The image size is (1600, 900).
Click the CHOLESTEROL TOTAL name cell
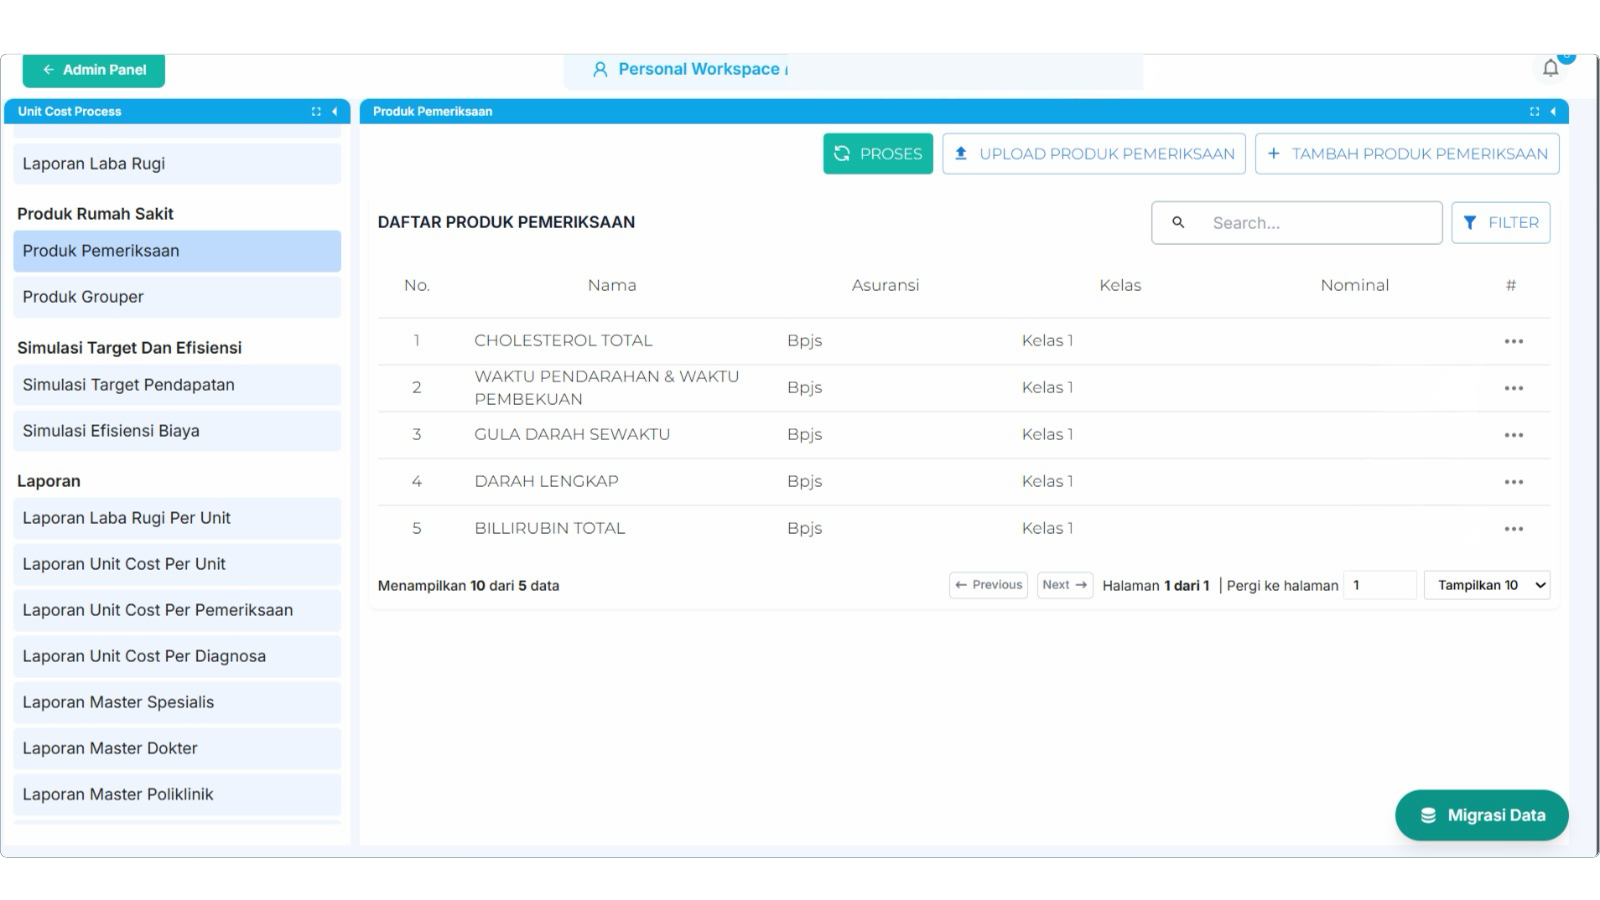point(563,341)
